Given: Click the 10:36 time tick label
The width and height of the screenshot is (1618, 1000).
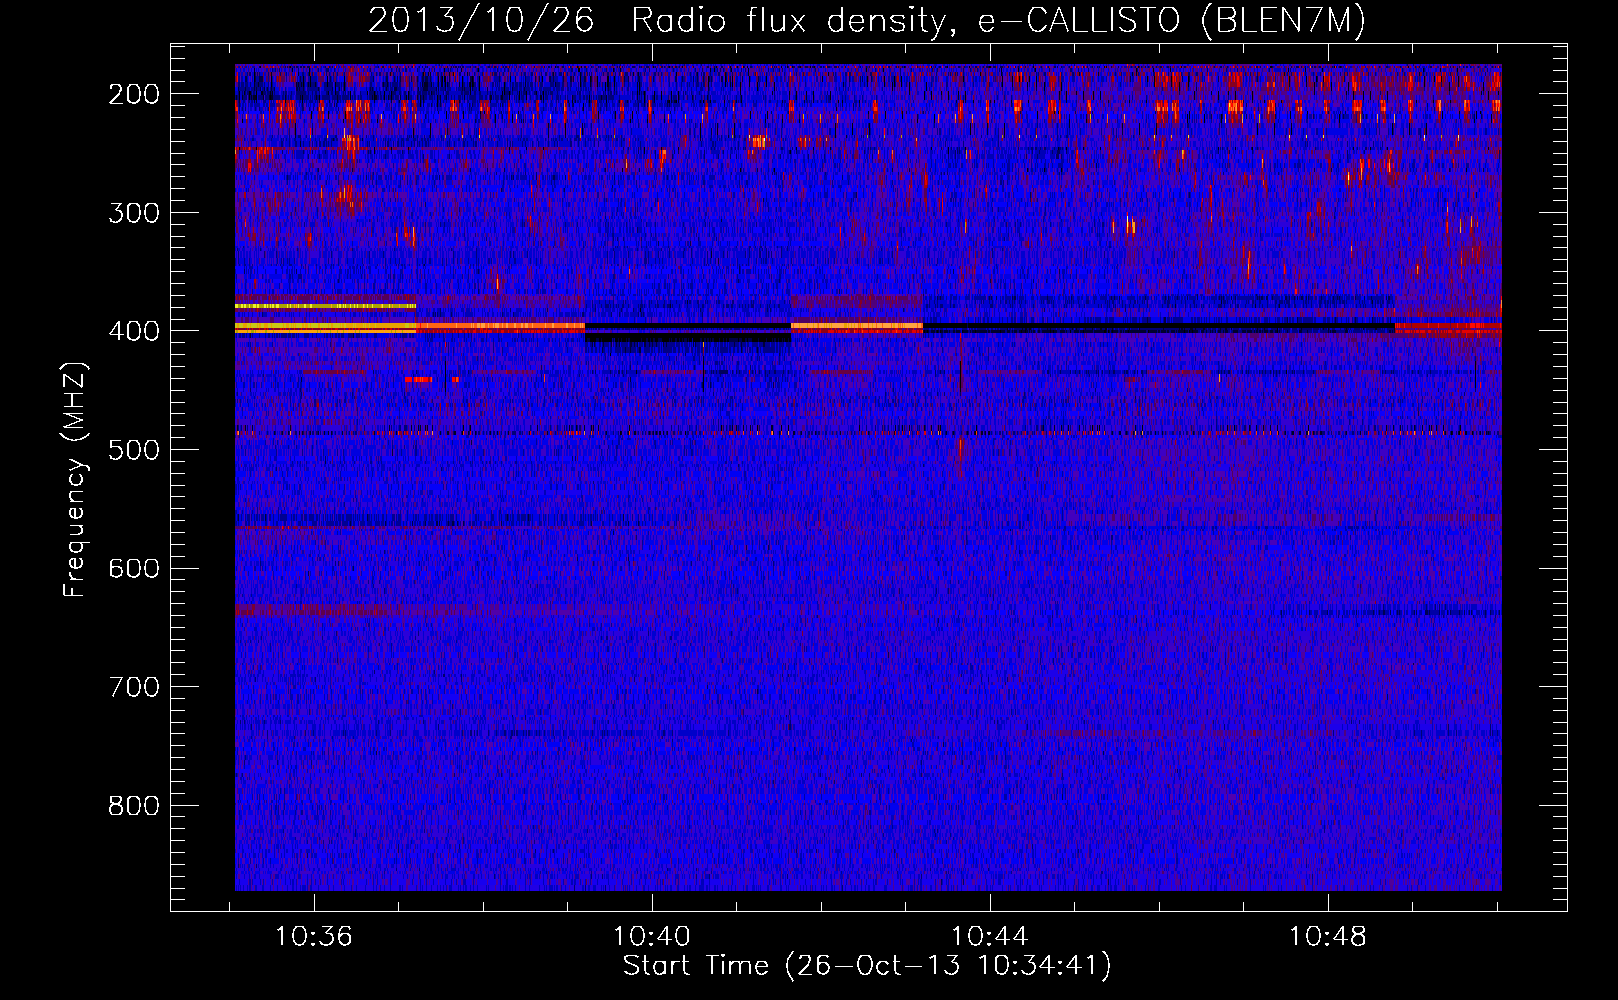Looking at the screenshot, I should tap(314, 937).
